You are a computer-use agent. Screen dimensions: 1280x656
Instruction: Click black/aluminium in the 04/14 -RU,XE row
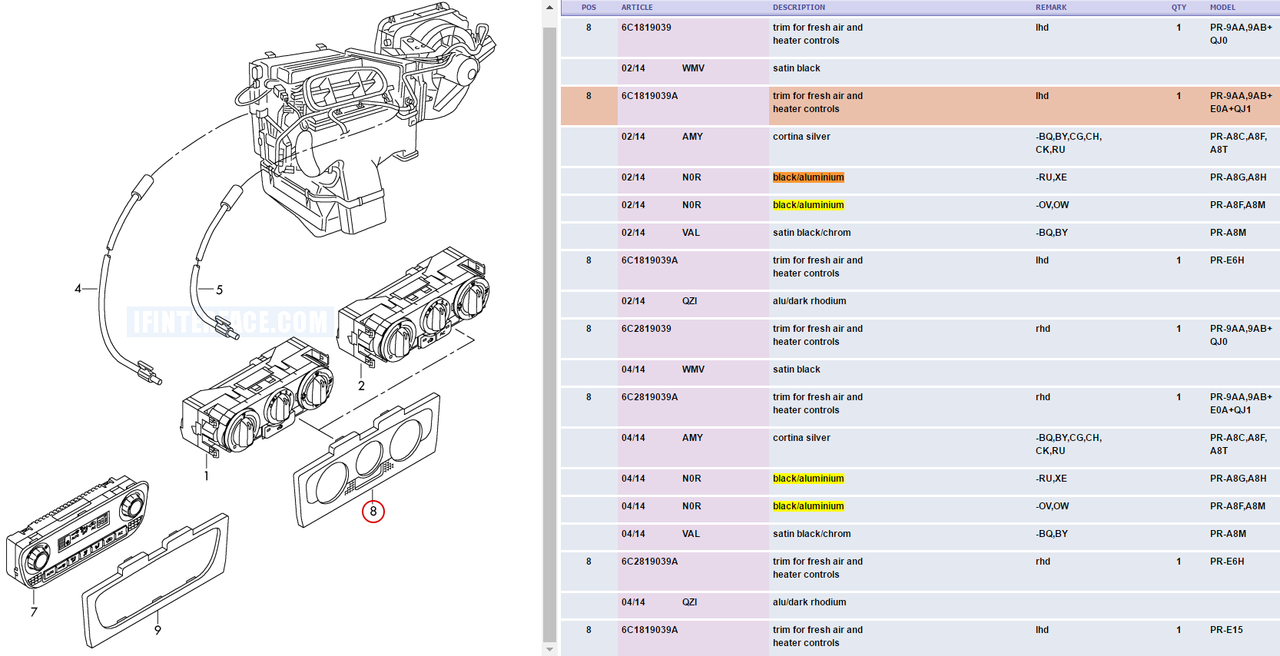click(808, 478)
